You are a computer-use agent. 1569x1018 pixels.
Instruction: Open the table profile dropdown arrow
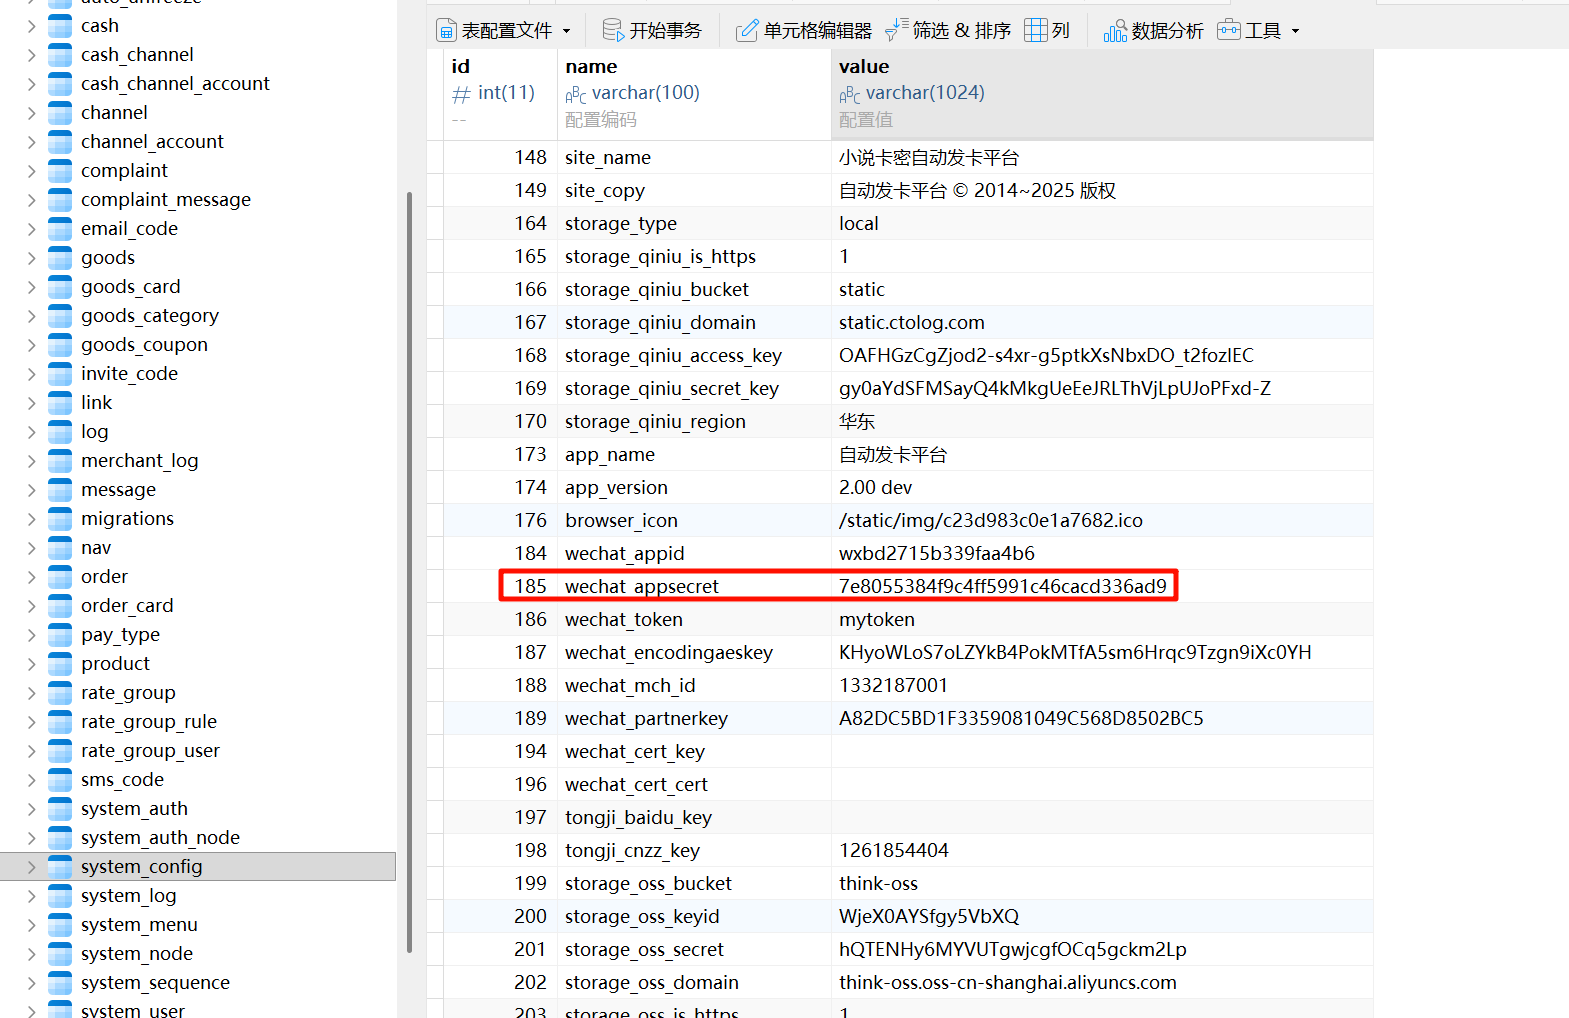567,31
